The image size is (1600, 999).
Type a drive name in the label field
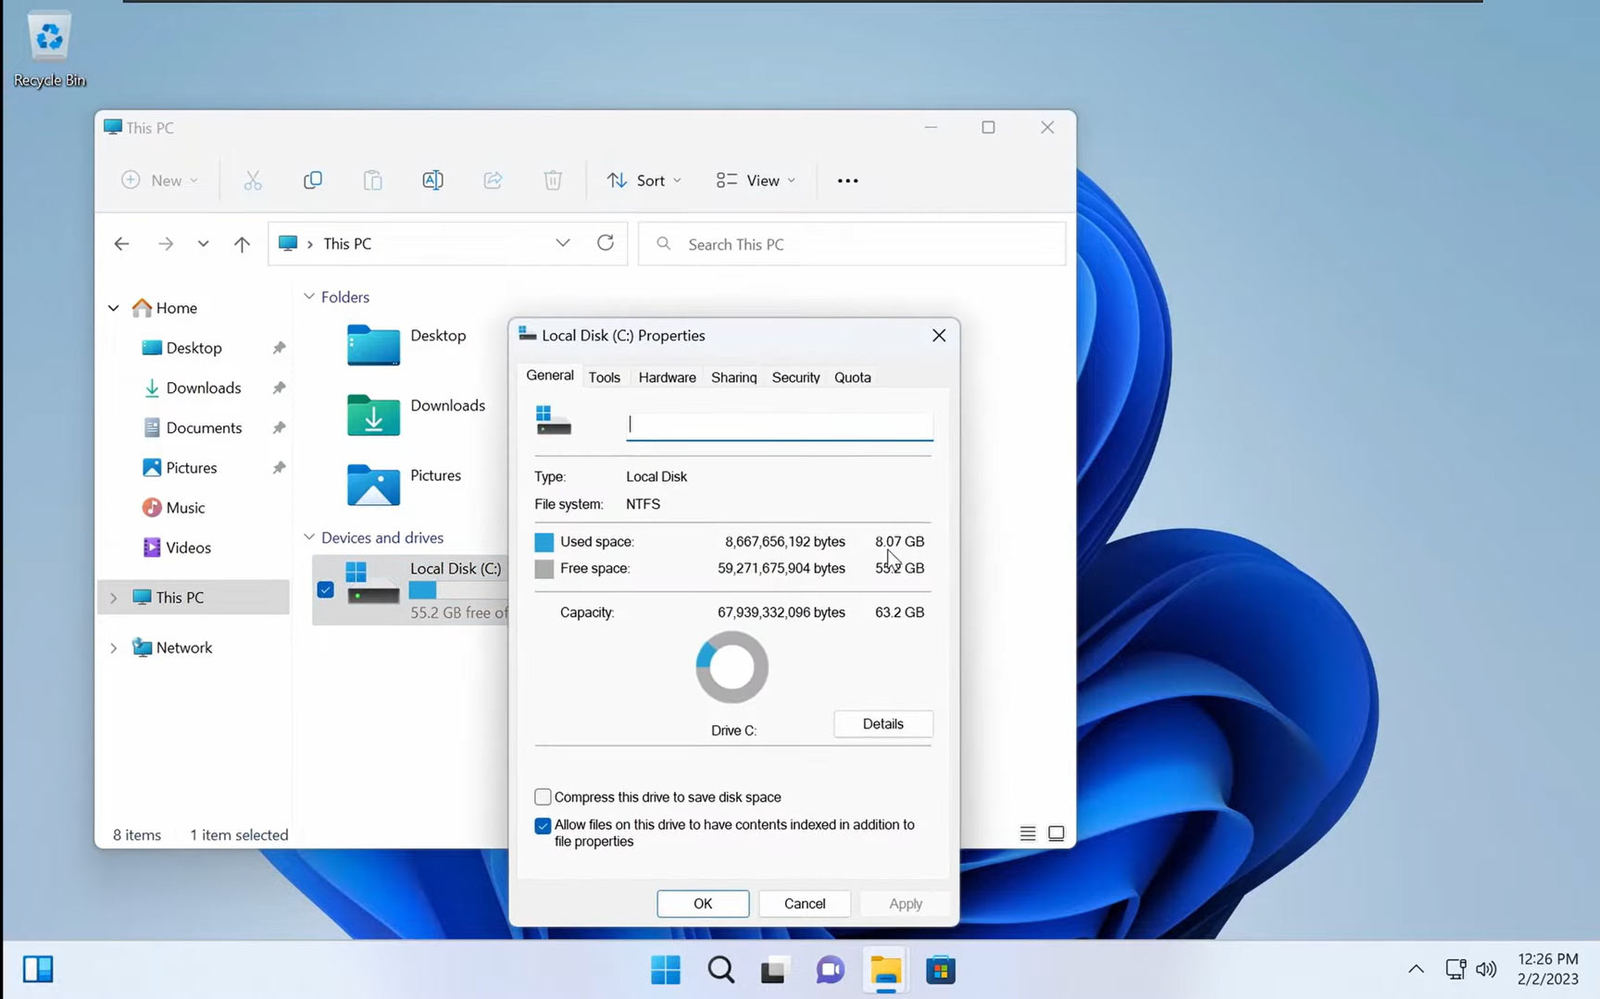tap(779, 424)
